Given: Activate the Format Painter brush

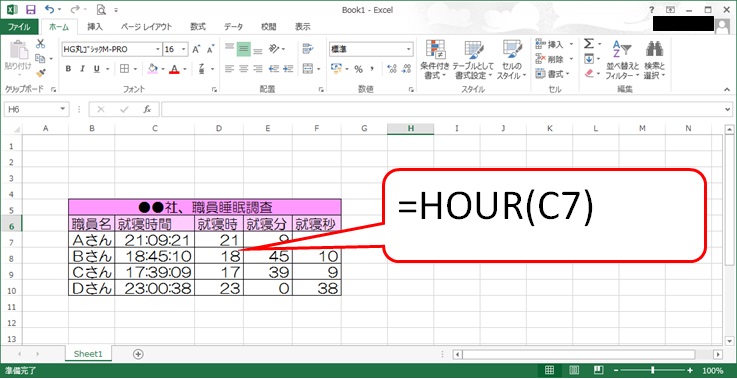Looking at the screenshot, I should point(40,73).
